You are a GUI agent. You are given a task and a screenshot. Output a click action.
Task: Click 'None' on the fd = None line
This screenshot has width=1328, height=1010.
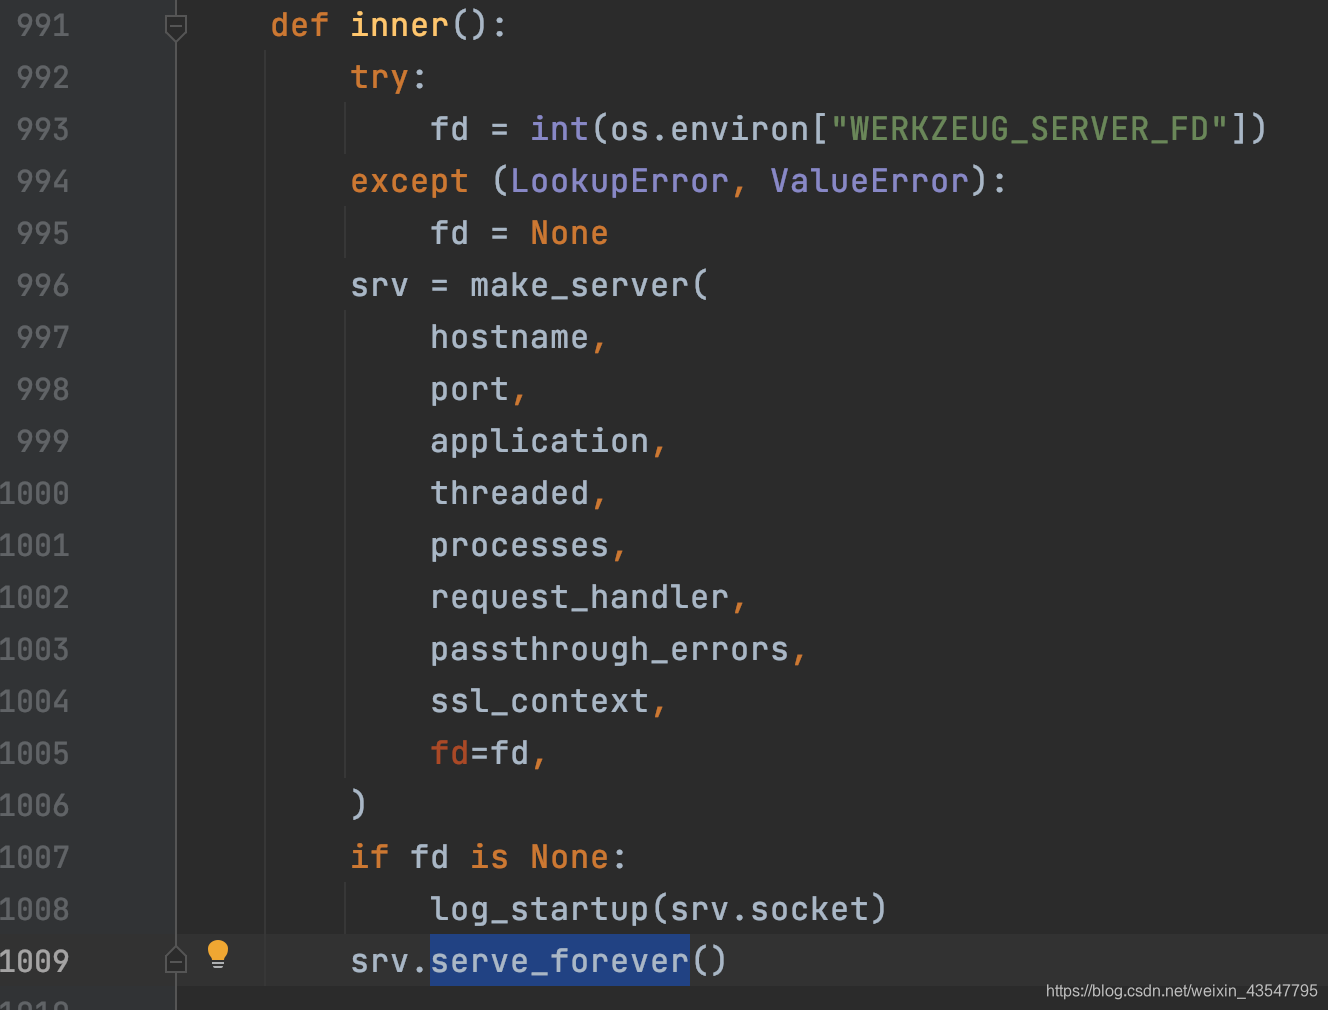(569, 233)
